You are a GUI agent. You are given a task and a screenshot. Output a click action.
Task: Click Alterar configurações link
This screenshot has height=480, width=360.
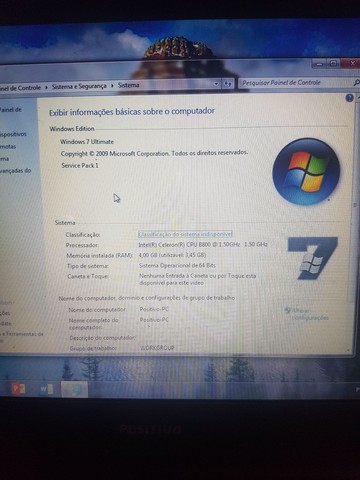coord(307,314)
